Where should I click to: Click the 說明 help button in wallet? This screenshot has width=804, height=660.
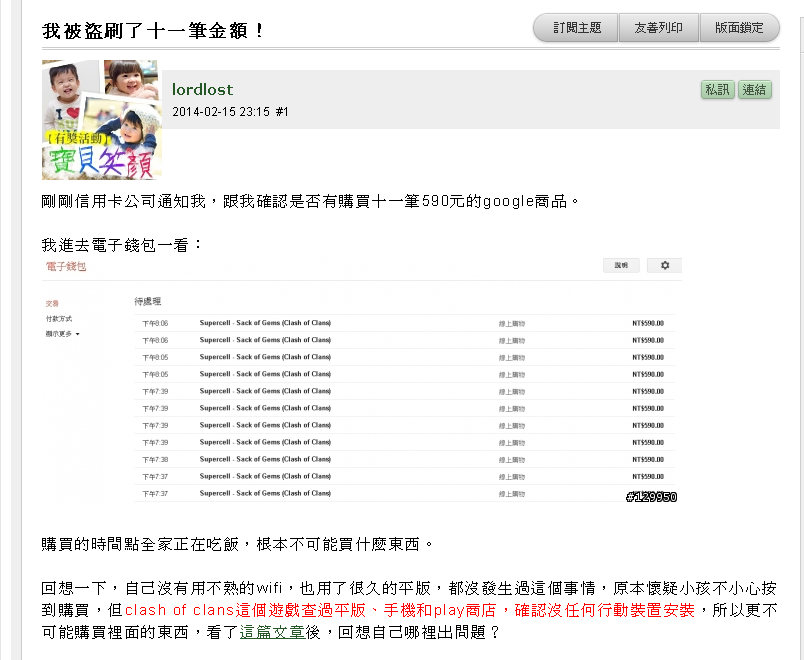coord(621,265)
